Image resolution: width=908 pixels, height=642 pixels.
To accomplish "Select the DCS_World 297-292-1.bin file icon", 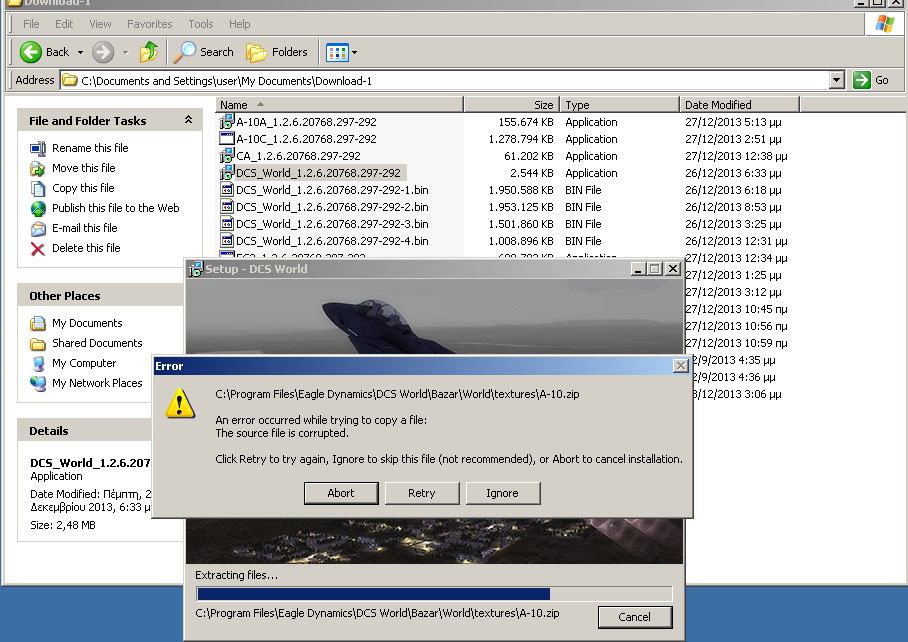I will pos(226,190).
